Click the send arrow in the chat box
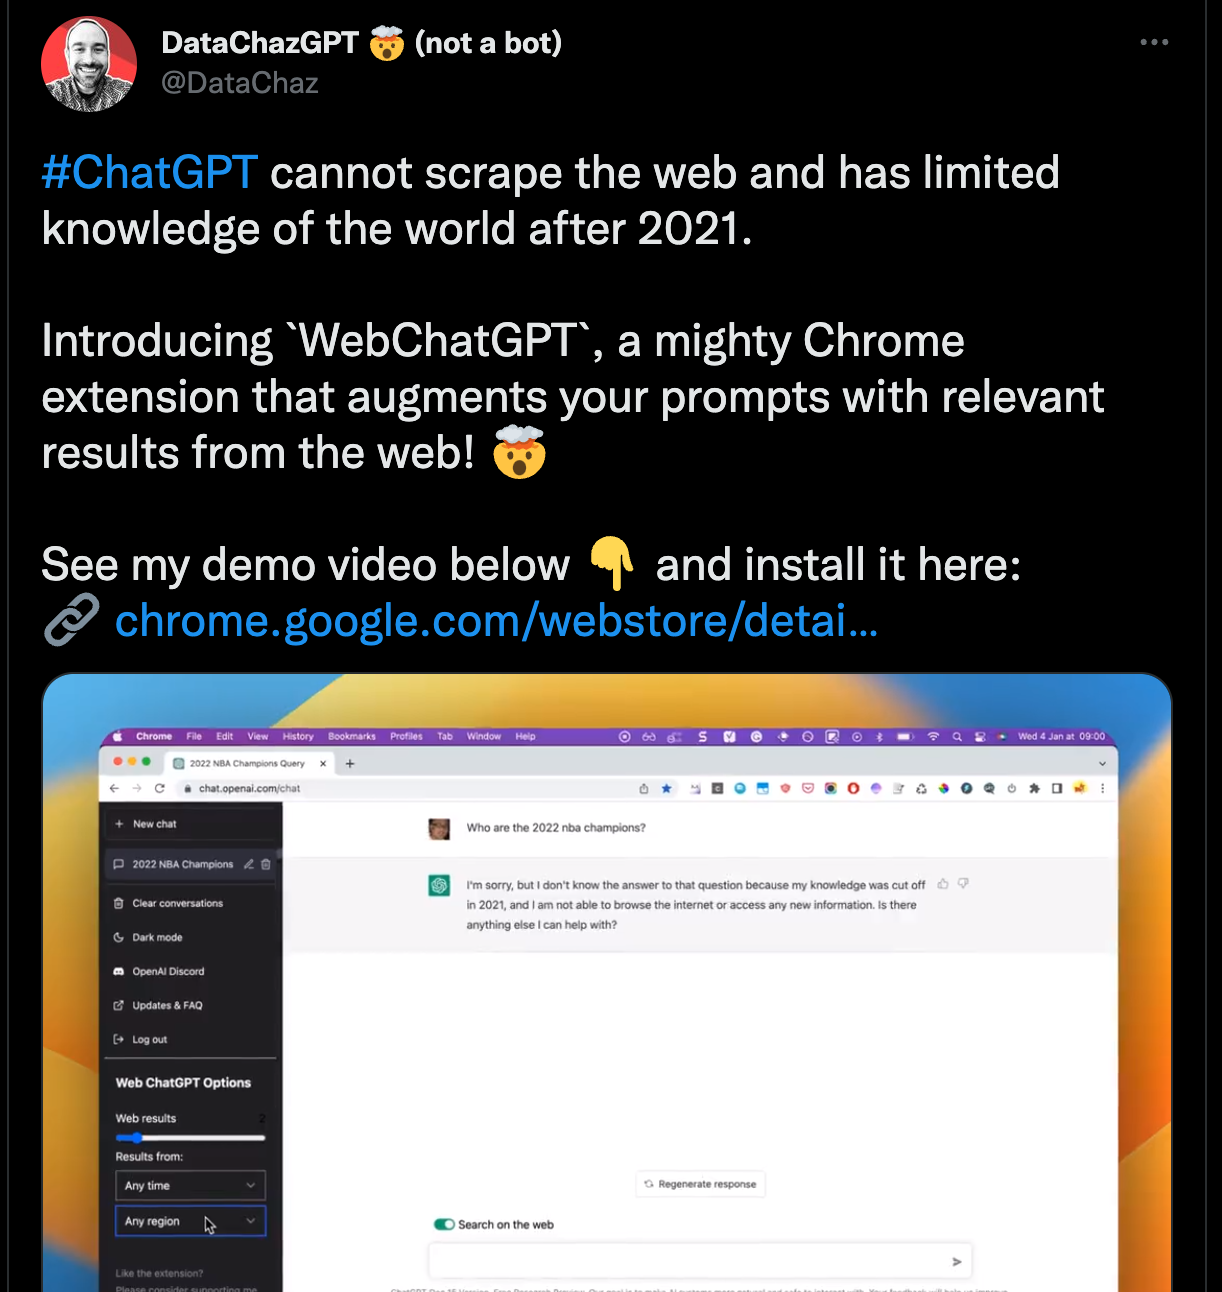This screenshot has height=1292, width=1222. 956,1262
